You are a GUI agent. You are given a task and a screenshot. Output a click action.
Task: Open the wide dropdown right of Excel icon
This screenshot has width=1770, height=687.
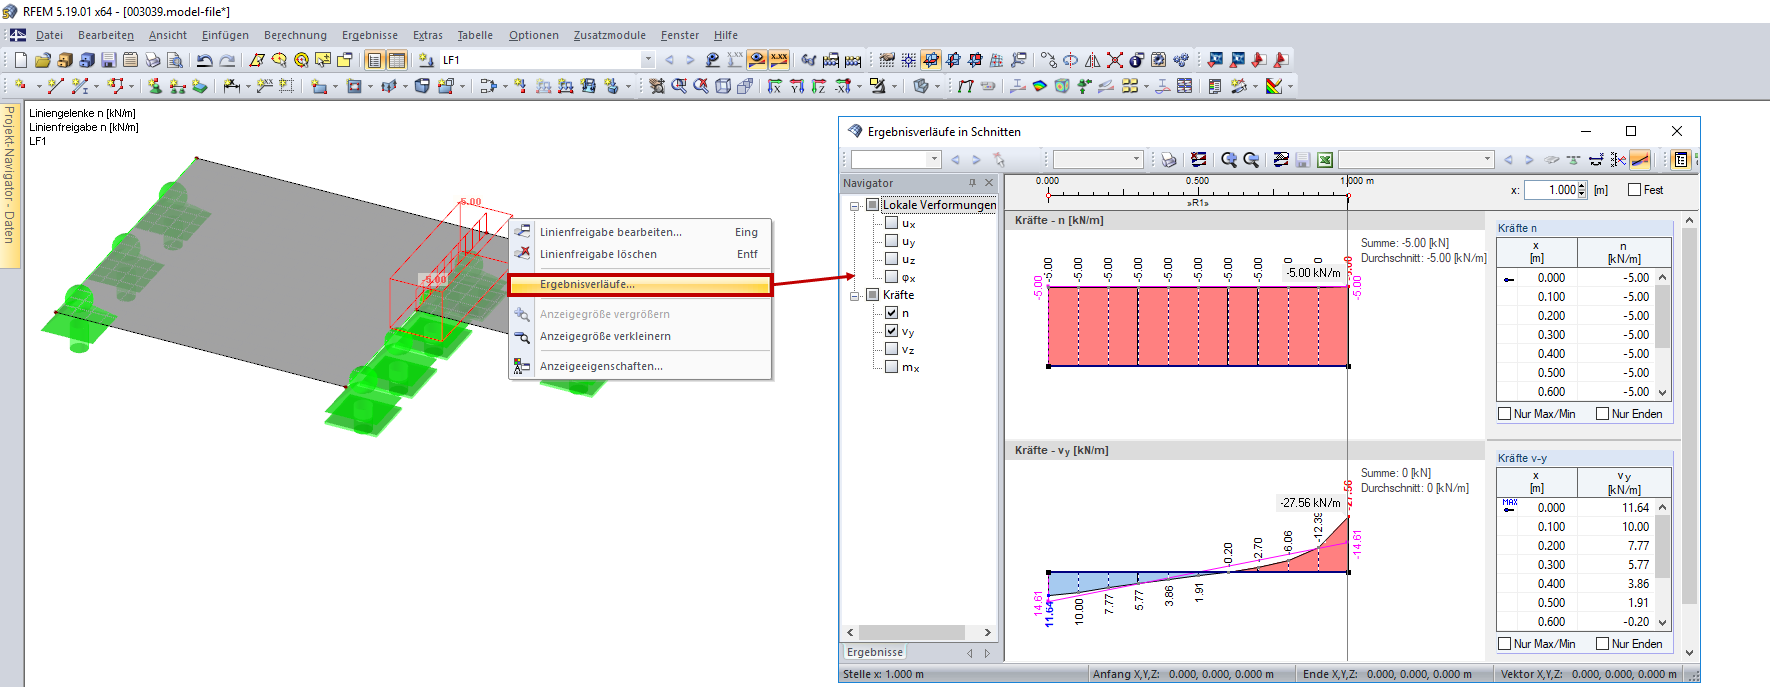[1487, 160]
